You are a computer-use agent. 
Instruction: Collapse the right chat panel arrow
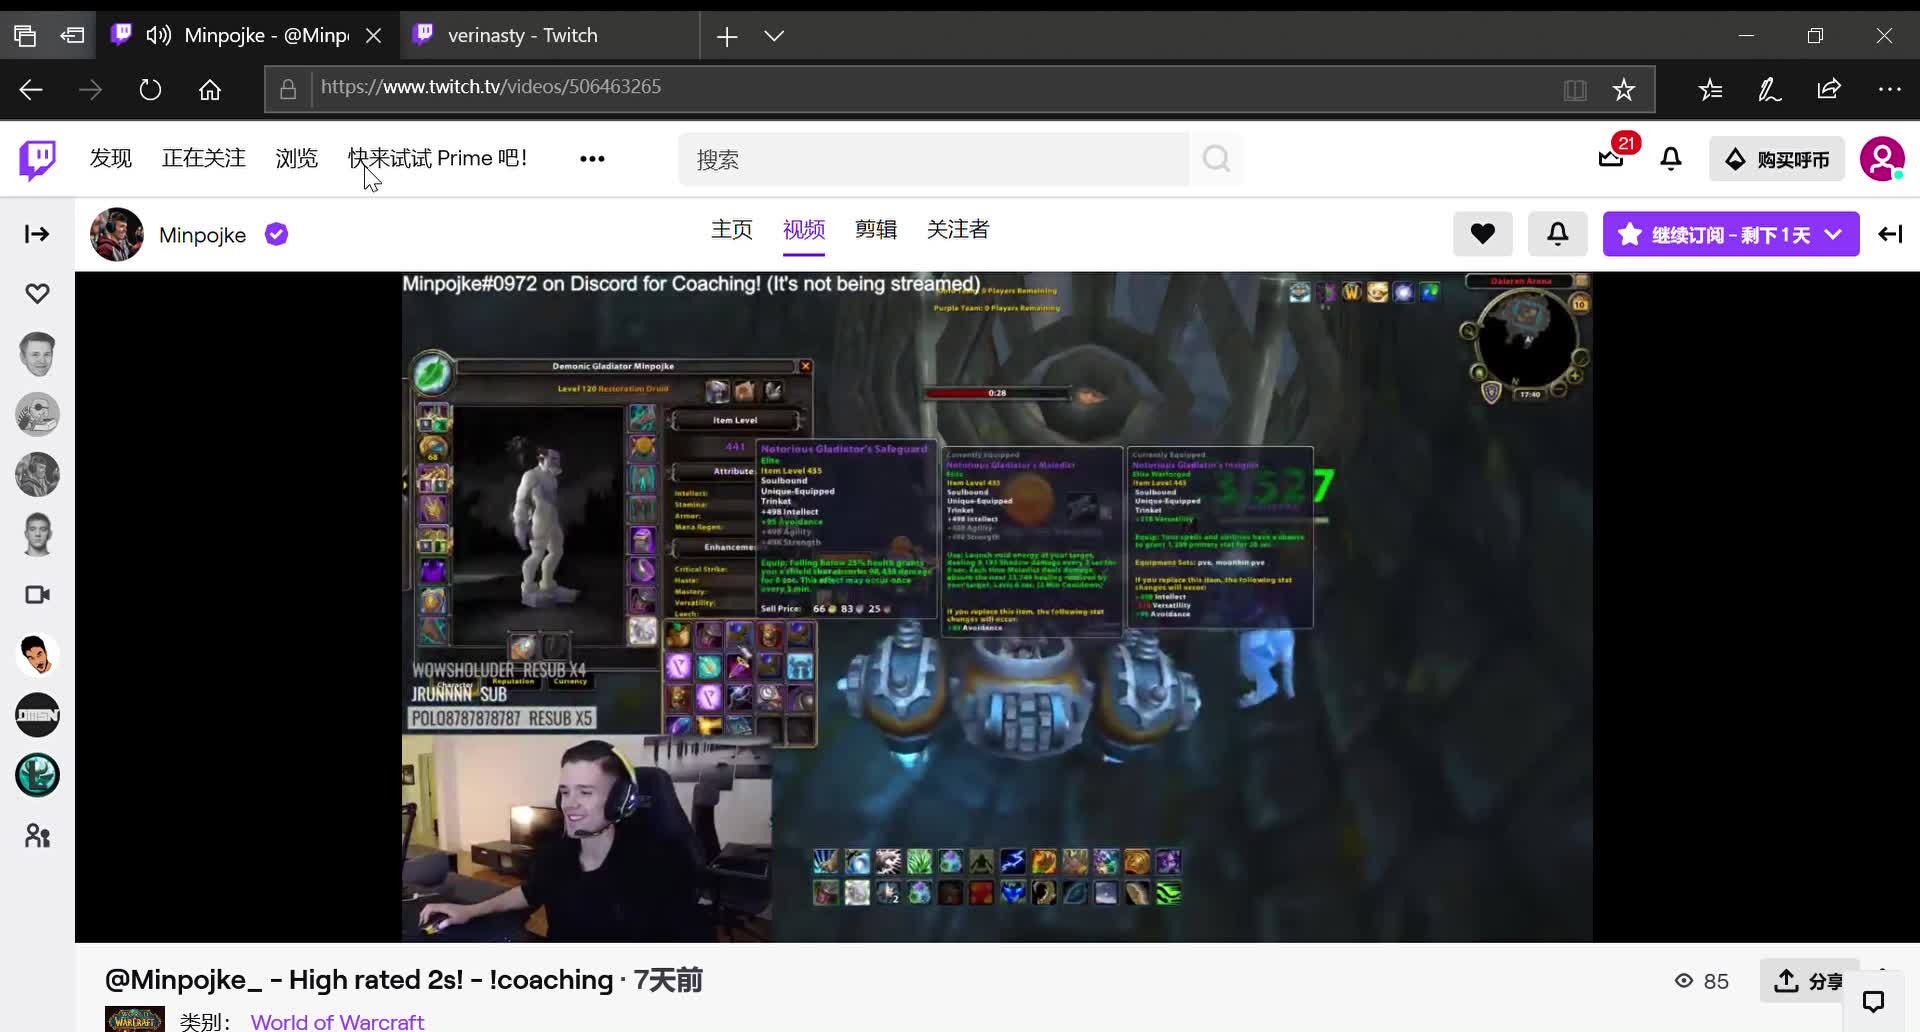point(1890,234)
